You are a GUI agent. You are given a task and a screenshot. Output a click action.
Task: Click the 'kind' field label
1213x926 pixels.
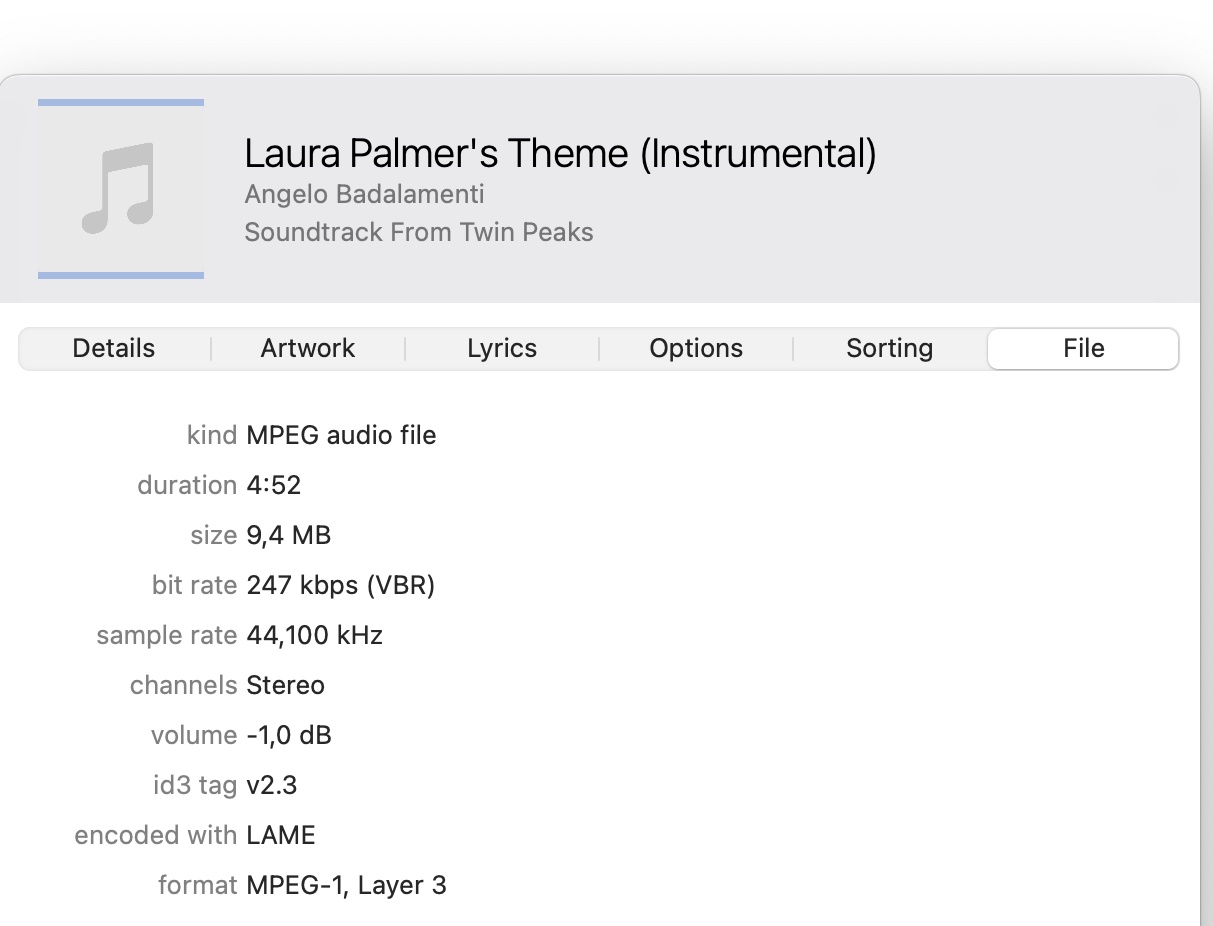[x=212, y=435]
